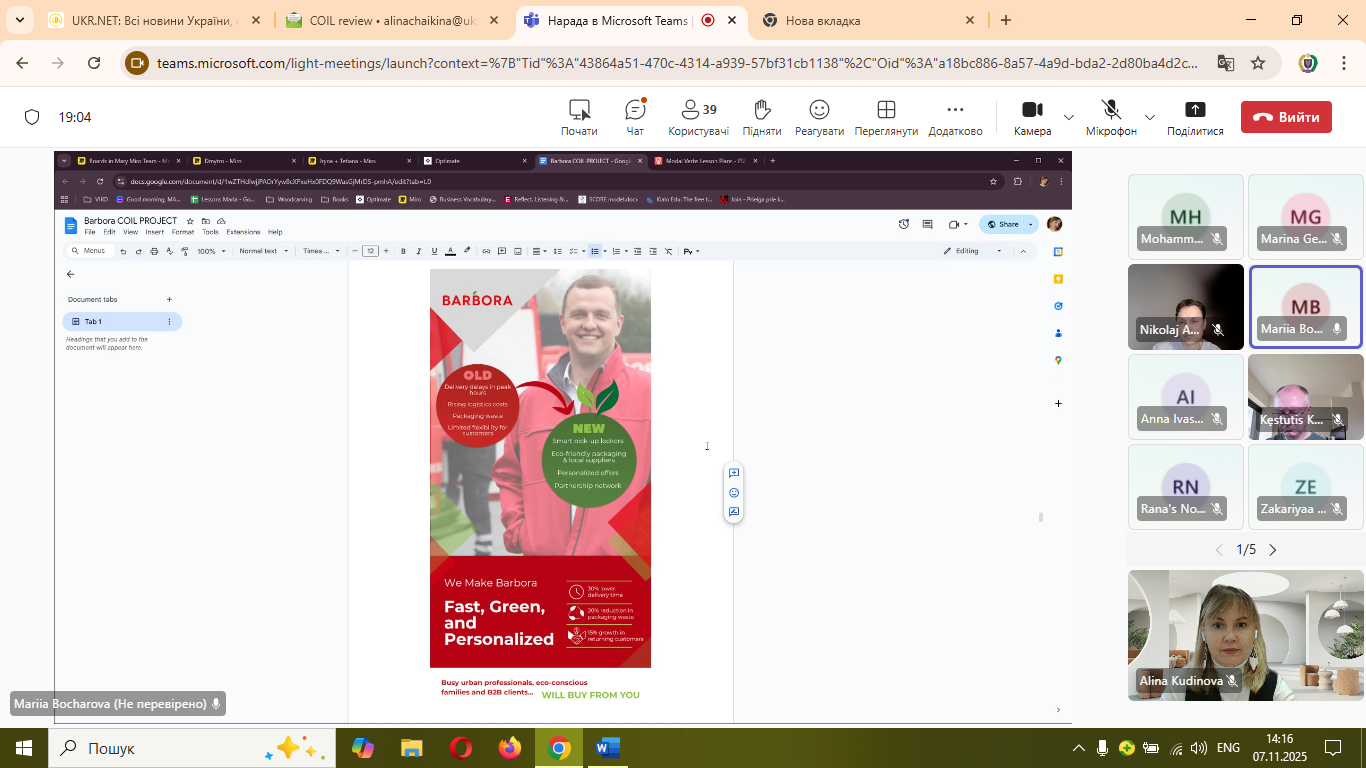Go to next page of participants

[x=1273, y=549]
